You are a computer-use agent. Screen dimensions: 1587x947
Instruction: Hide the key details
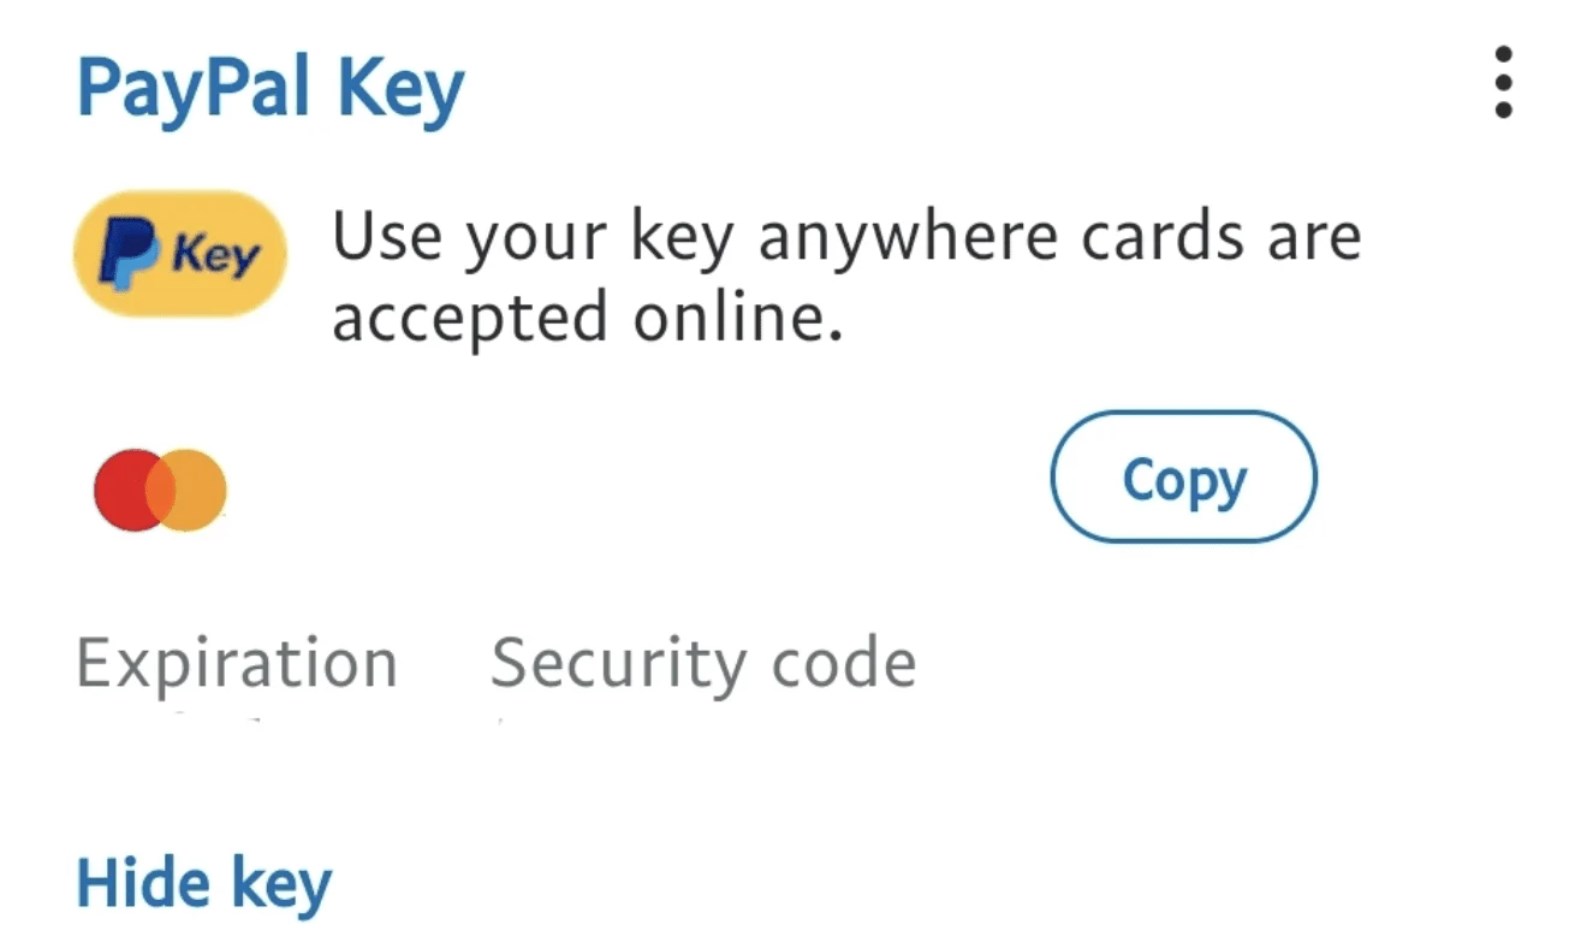coord(203,883)
